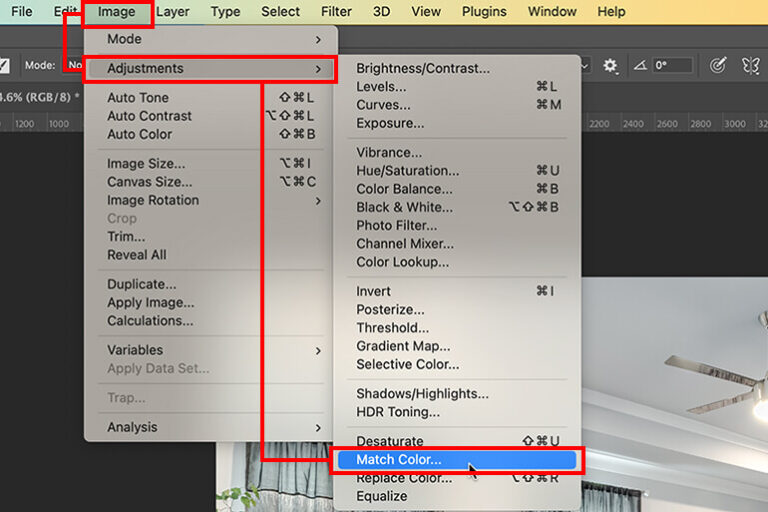The image size is (768, 512).
Task: Click the butterfly symmetry icon
Action: 750,65
